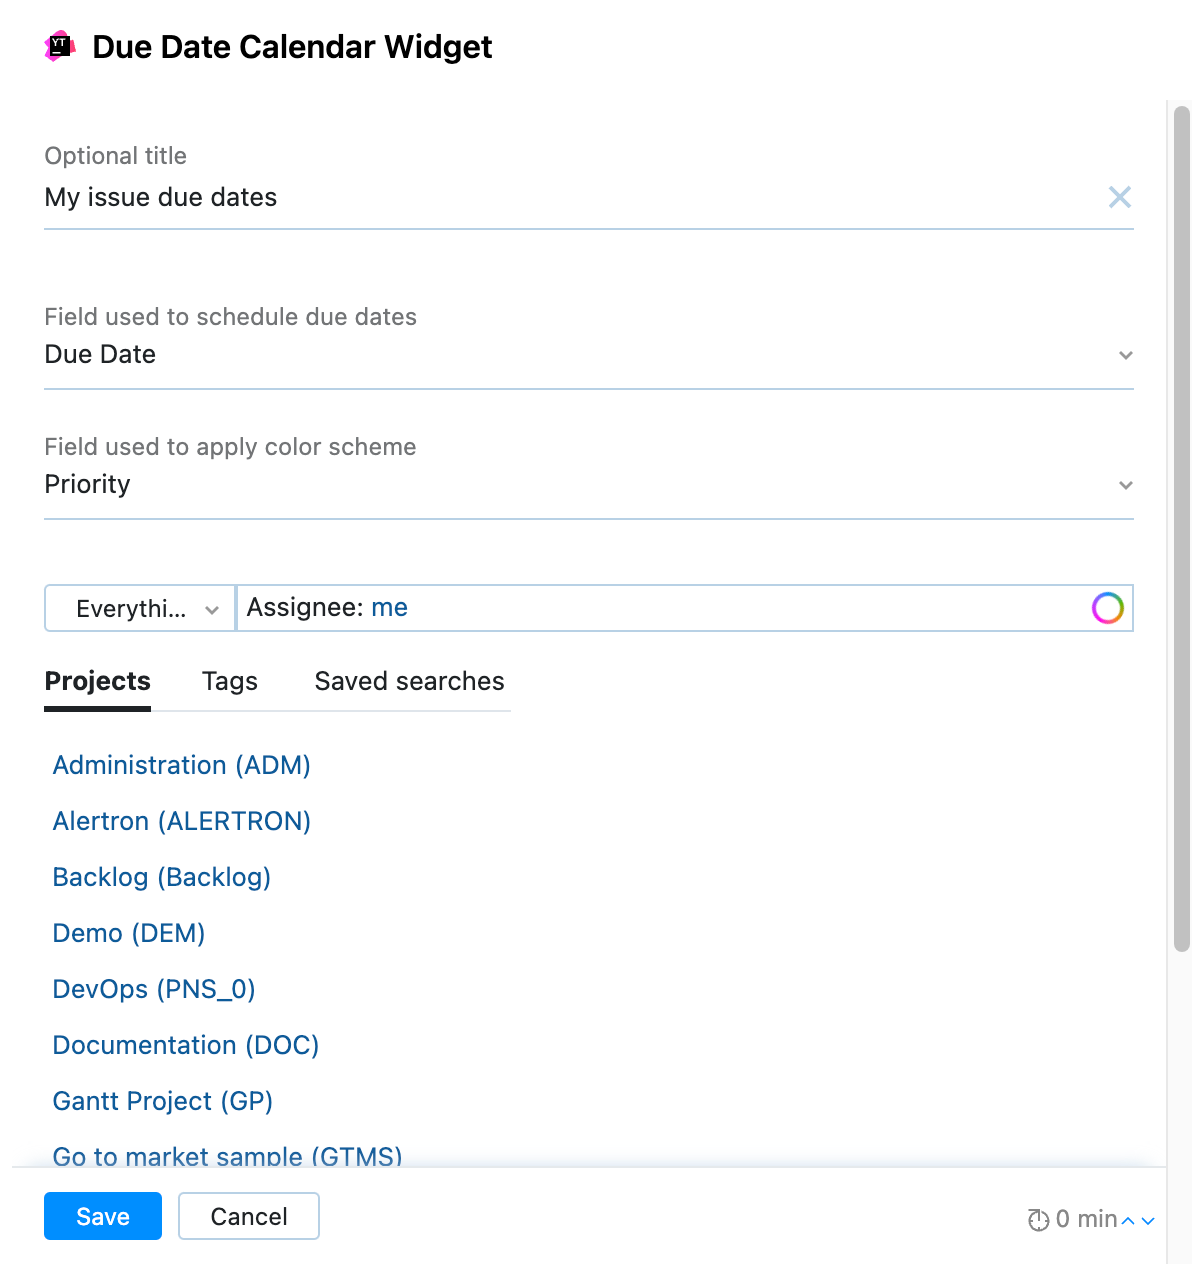Click the X to clear the title field
The height and width of the screenshot is (1264, 1192).
1120,197
